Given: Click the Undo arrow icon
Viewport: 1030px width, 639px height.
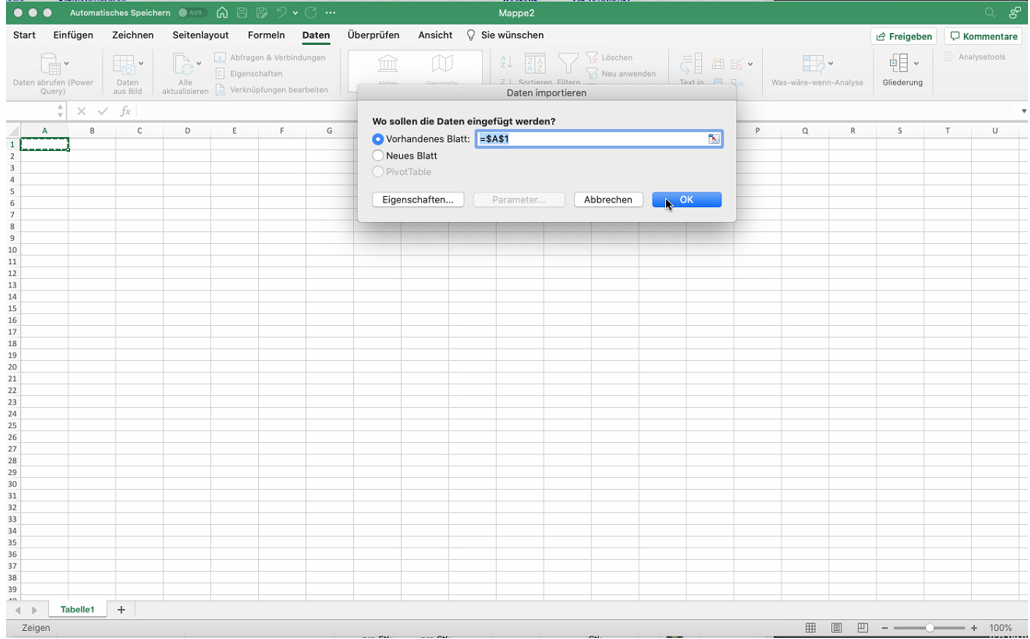Looking at the screenshot, I should (x=281, y=13).
